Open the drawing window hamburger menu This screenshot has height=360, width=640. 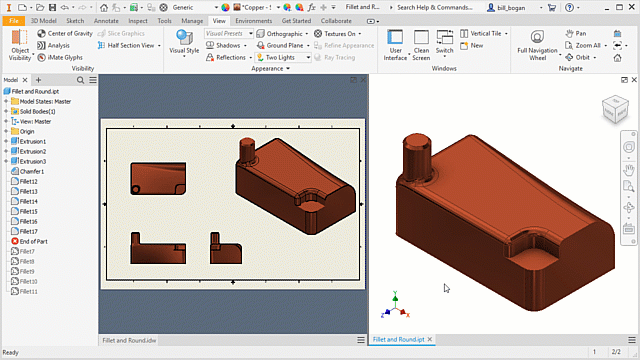(x=361, y=340)
